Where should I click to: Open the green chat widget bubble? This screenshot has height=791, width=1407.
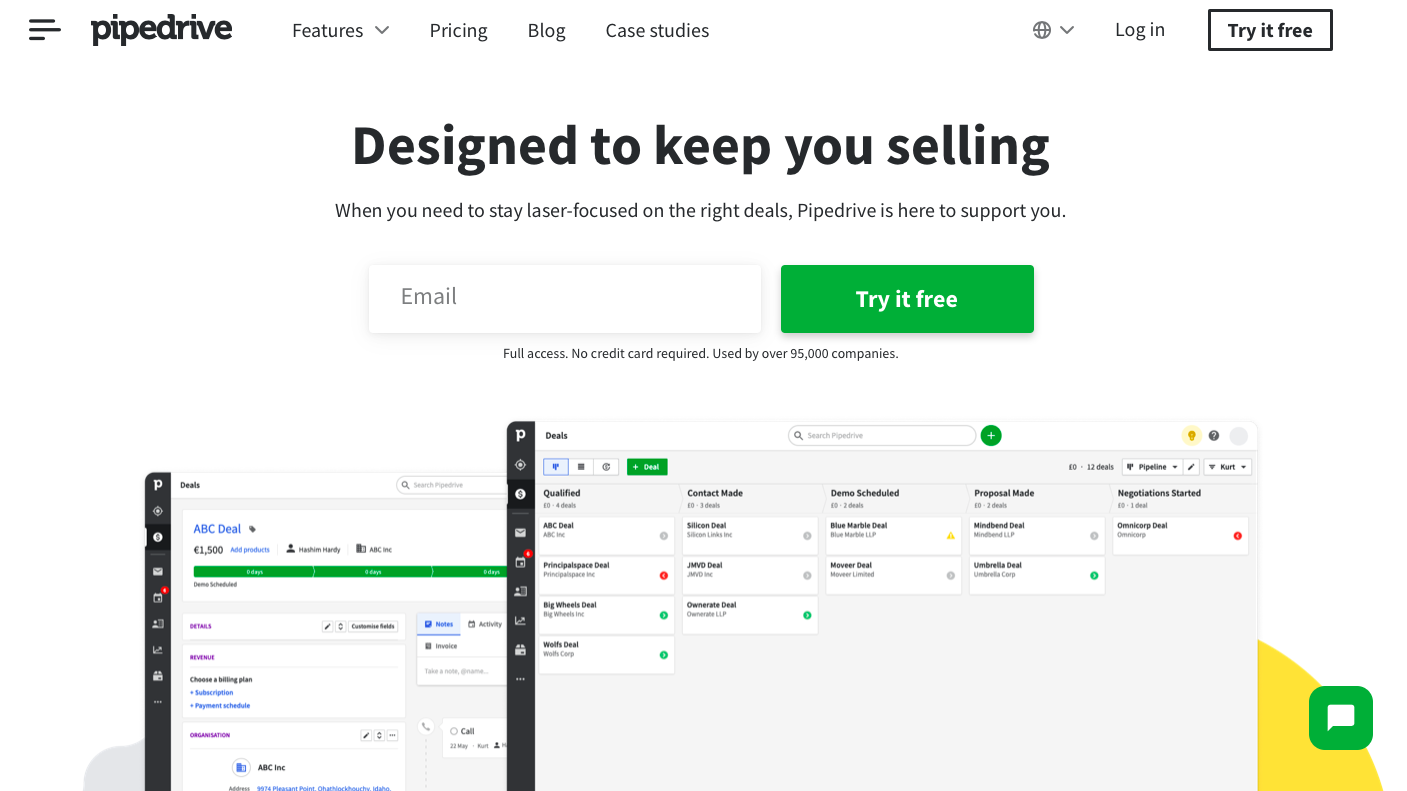(1341, 718)
